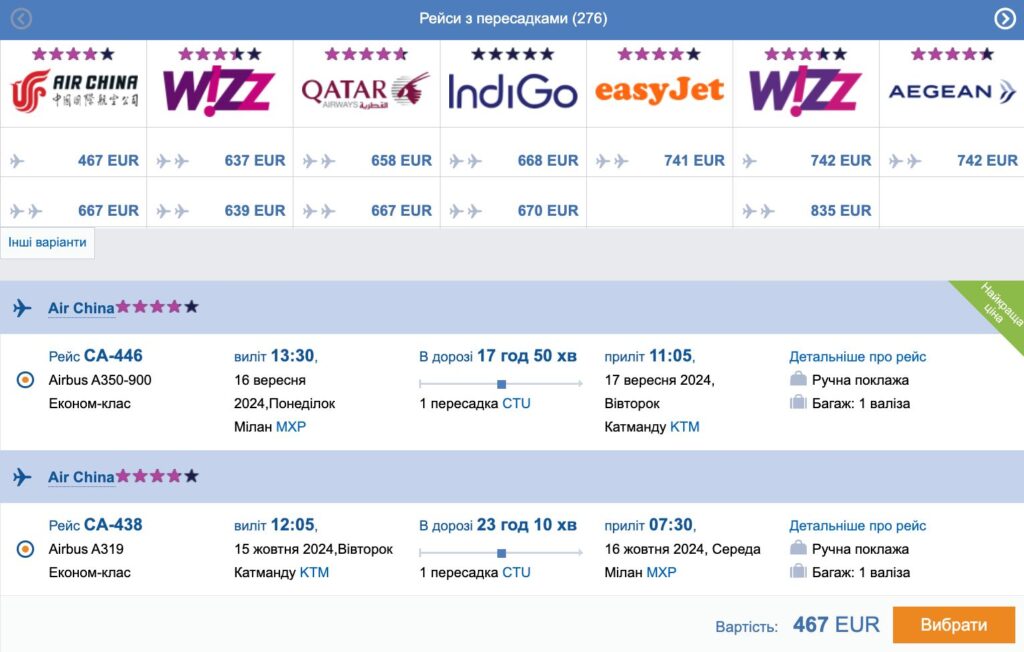Screen dimensions: 1024x652
Task: Select the easyJet airline logo
Action: click(x=659, y=91)
